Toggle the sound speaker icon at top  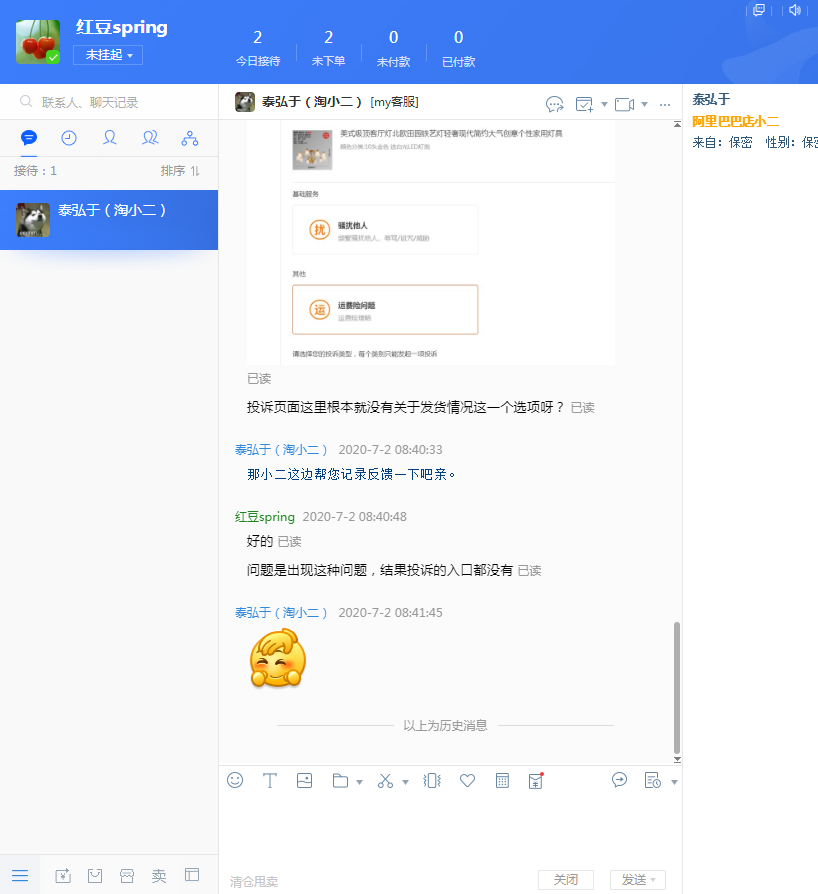pyautogui.click(x=795, y=10)
